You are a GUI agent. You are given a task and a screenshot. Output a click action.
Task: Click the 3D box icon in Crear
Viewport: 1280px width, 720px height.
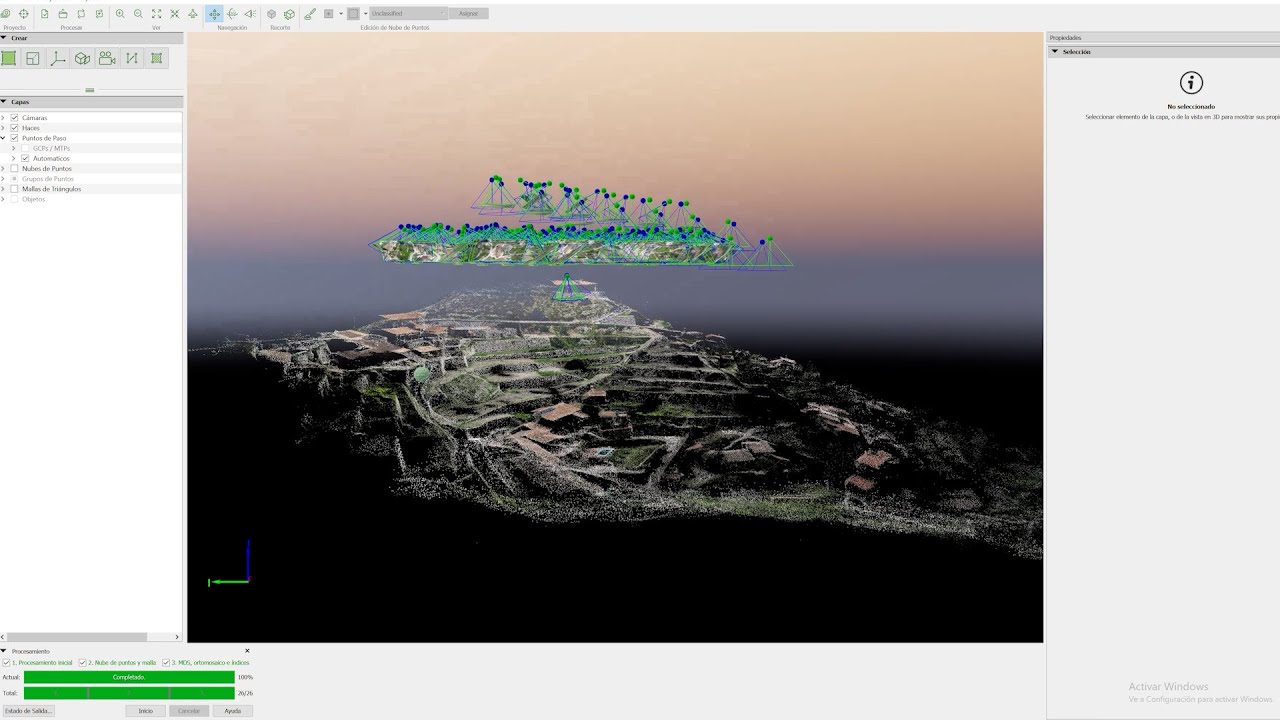(82, 59)
